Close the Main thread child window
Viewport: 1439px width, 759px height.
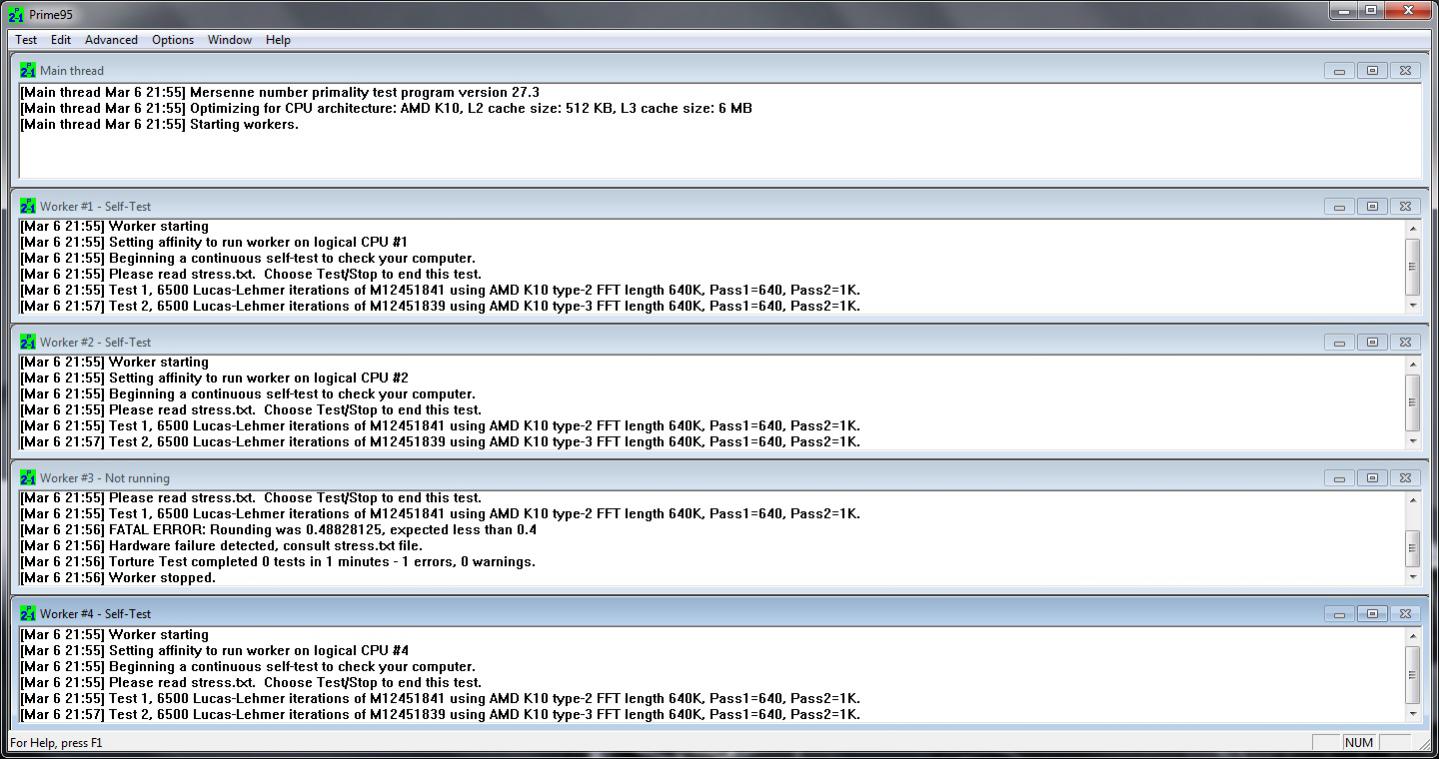pos(1405,71)
